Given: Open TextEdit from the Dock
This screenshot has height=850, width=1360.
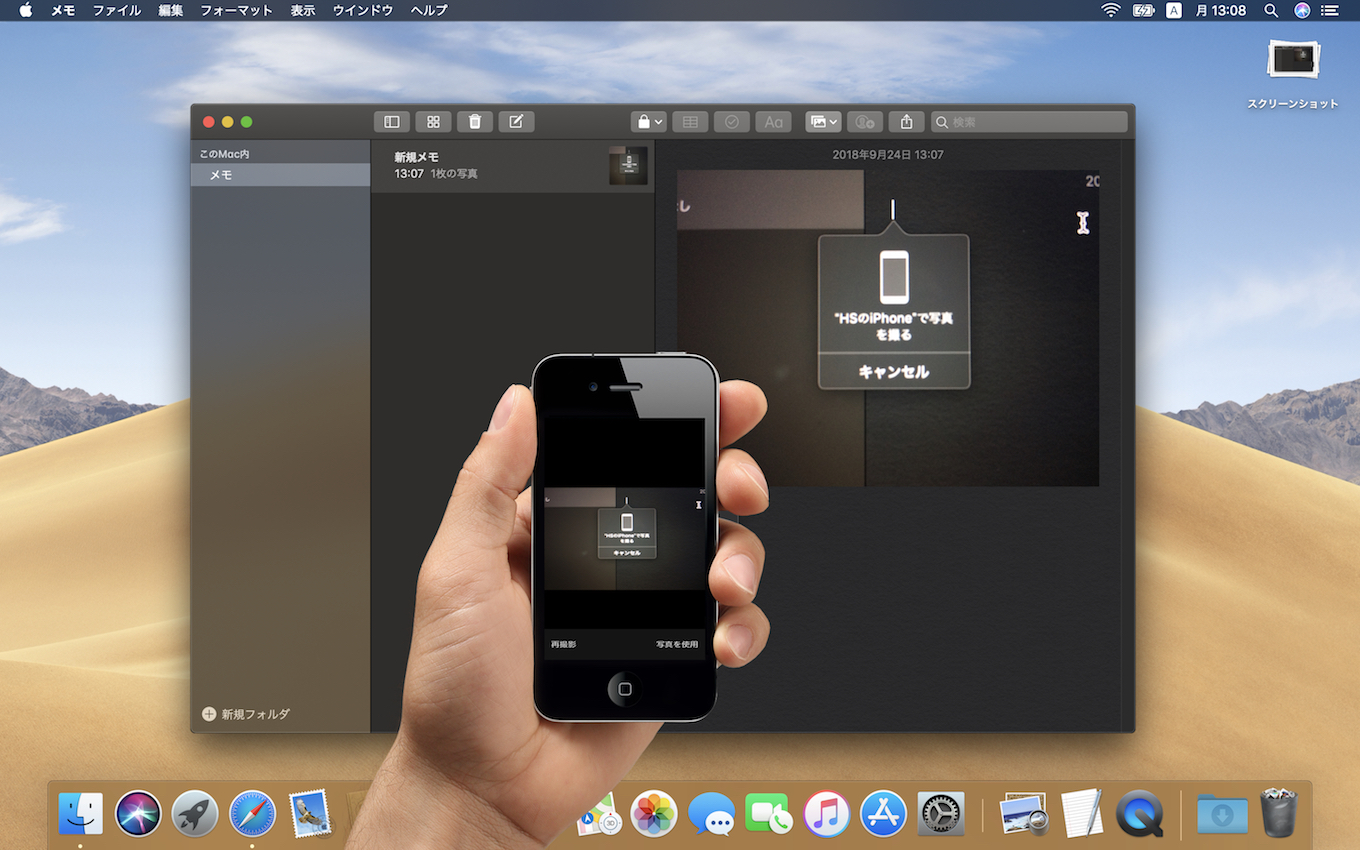Looking at the screenshot, I should [x=1081, y=814].
